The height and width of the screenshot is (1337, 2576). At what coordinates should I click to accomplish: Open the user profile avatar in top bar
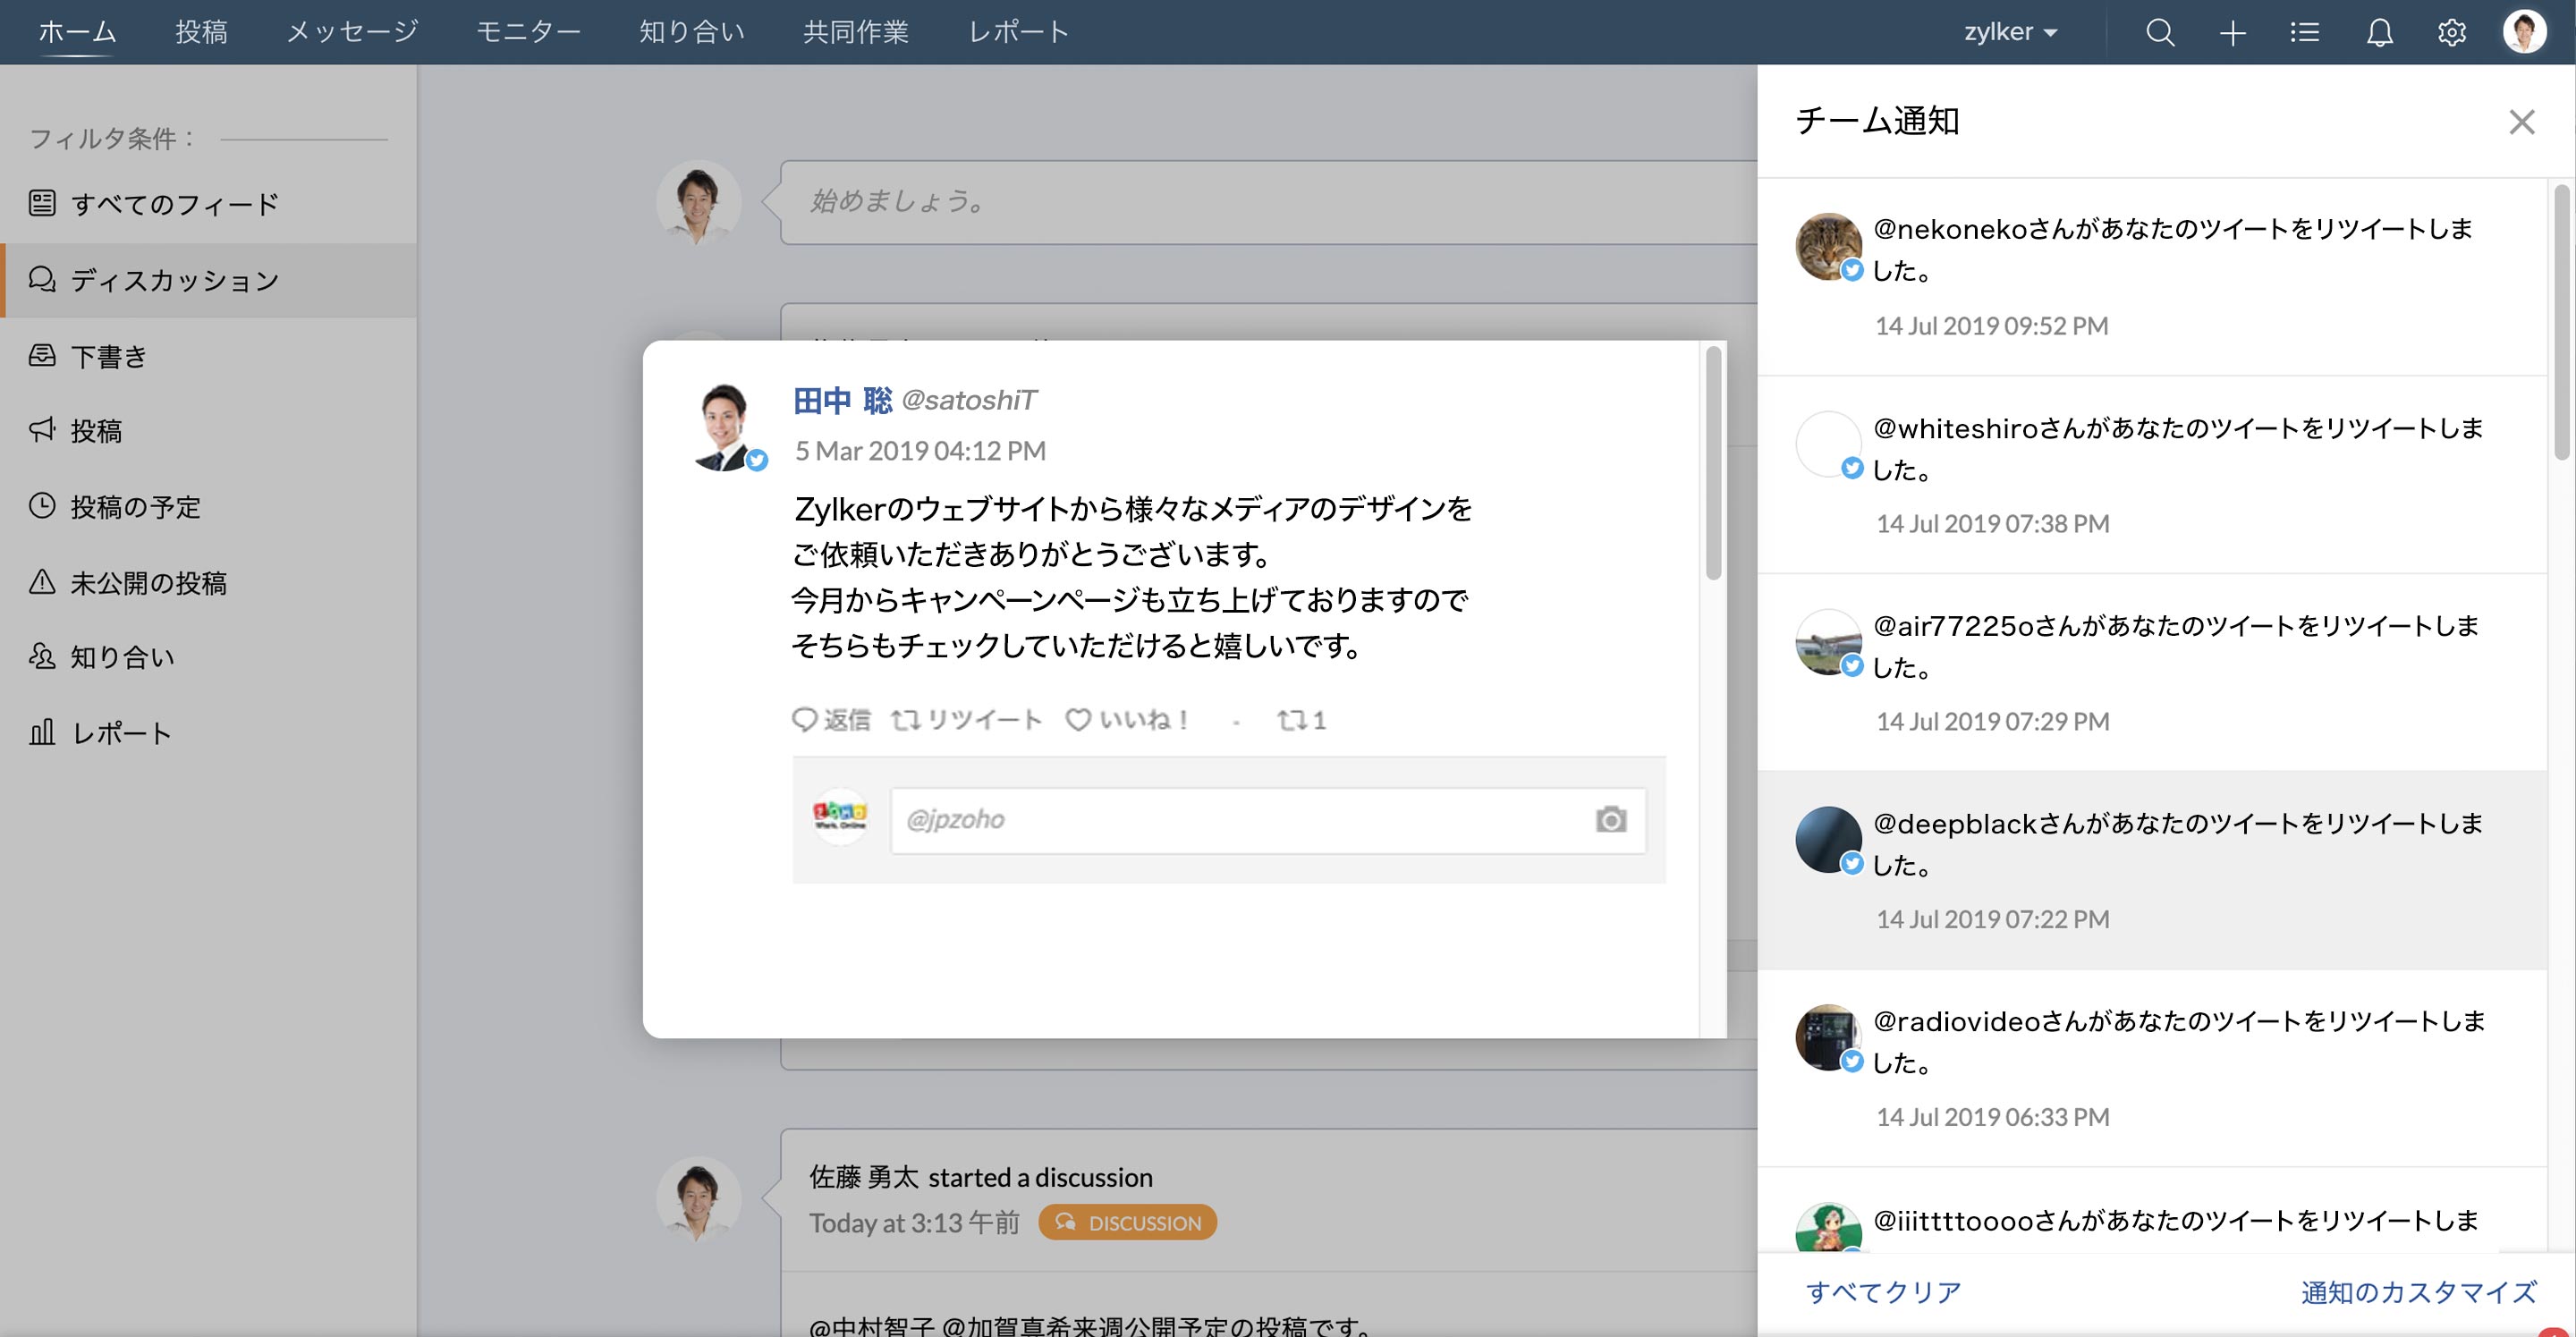pos(2524,32)
